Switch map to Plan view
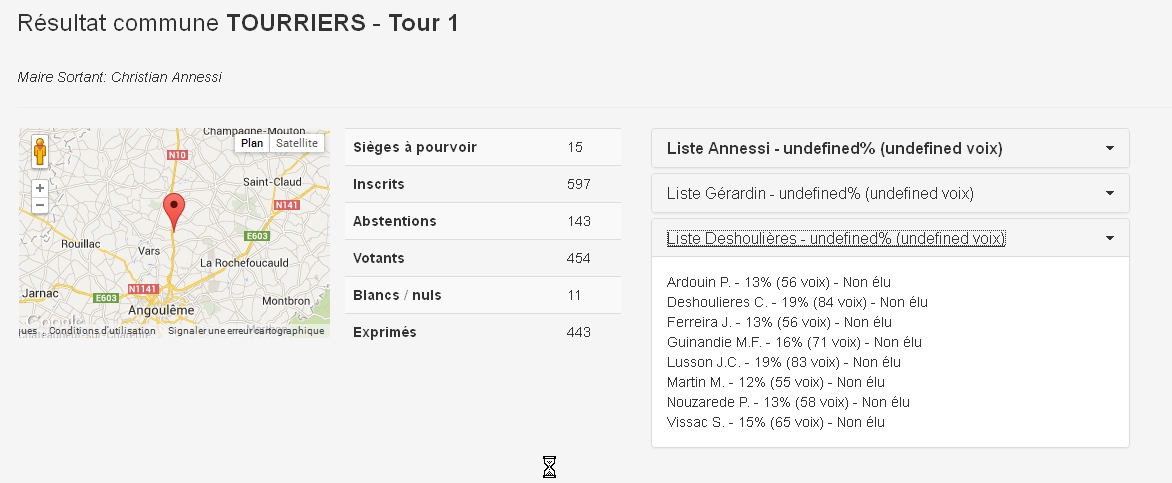The height and width of the screenshot is (483, 1172). [x=252, y=143]
